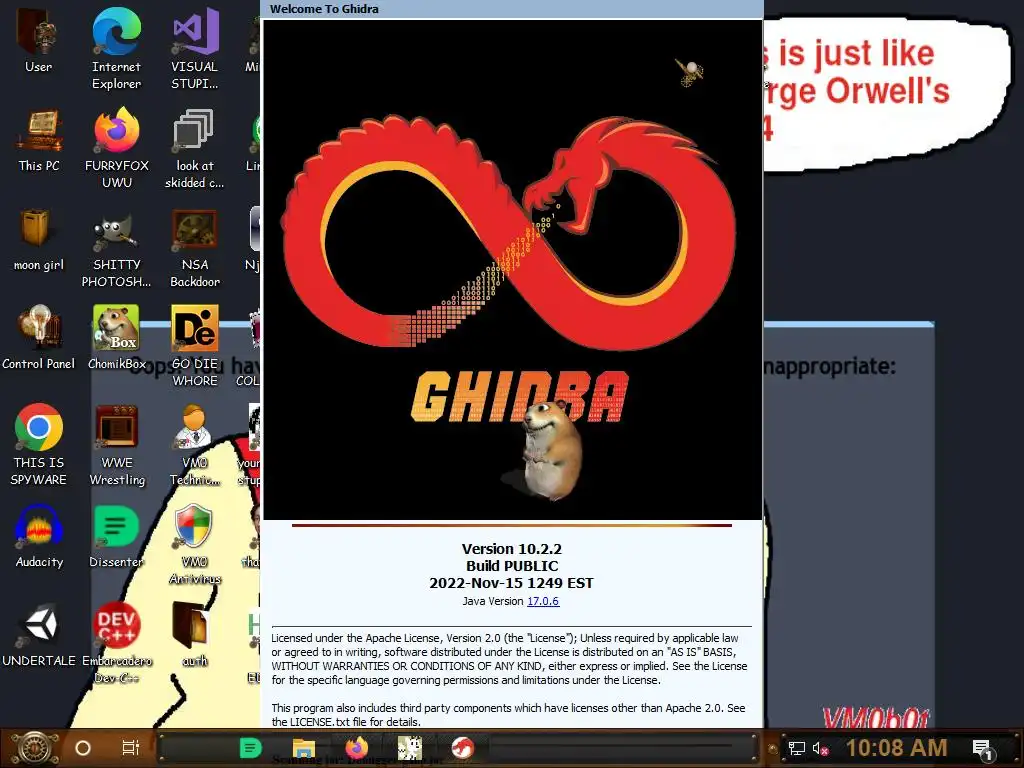Open the Dissenter desktop icon
Image resolution: width=1024 pixels, height=768 pixels.
click(x=116, y=536)
